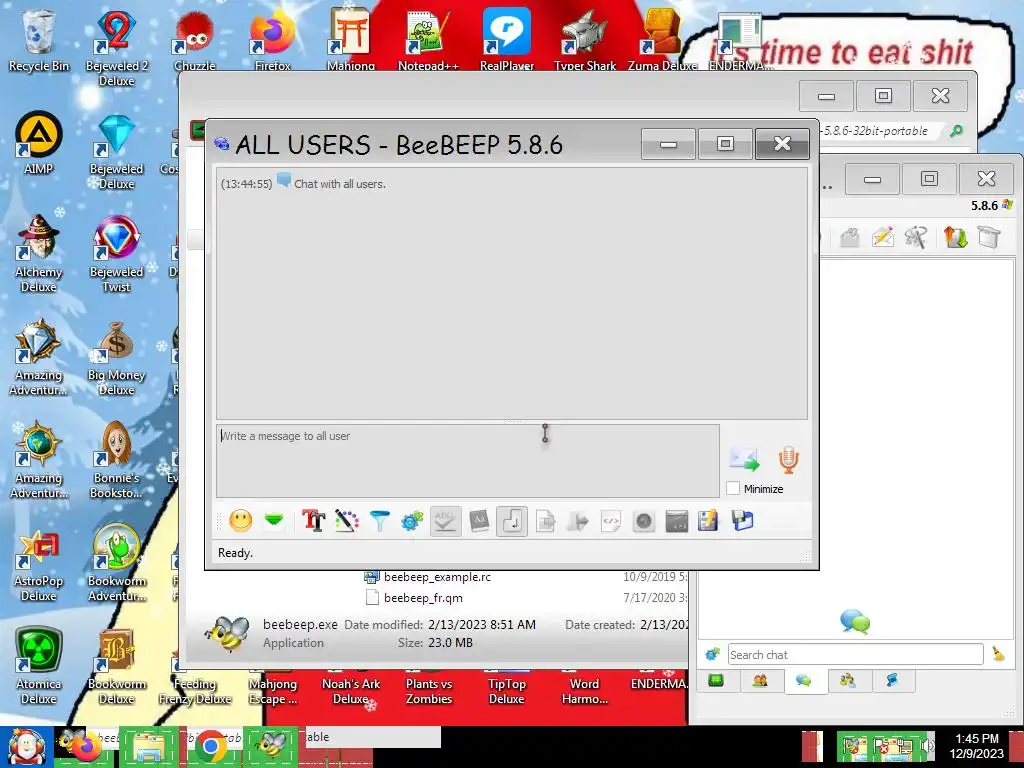Click the BeeBEEP bee taskbar icon
Image resolution: width=1024 pixels, height=768 pixels.
[271, 745]
